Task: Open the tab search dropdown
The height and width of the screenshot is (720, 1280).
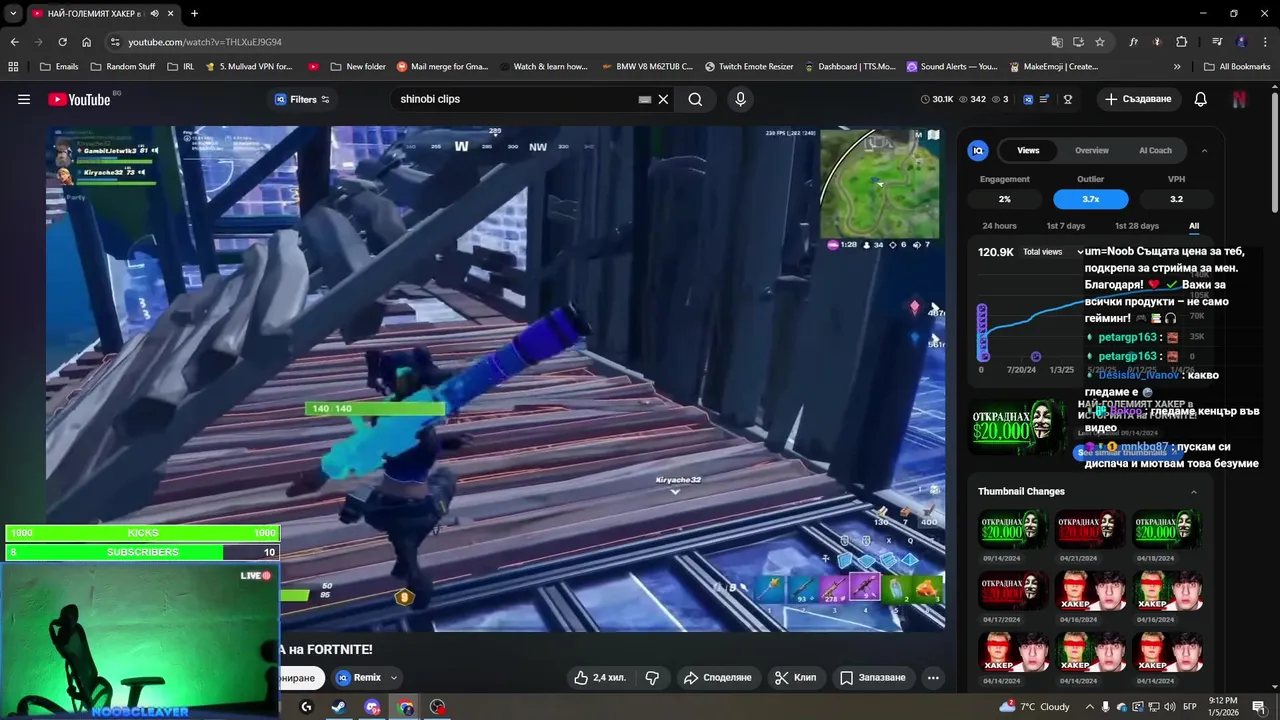Action: (13, 13)
